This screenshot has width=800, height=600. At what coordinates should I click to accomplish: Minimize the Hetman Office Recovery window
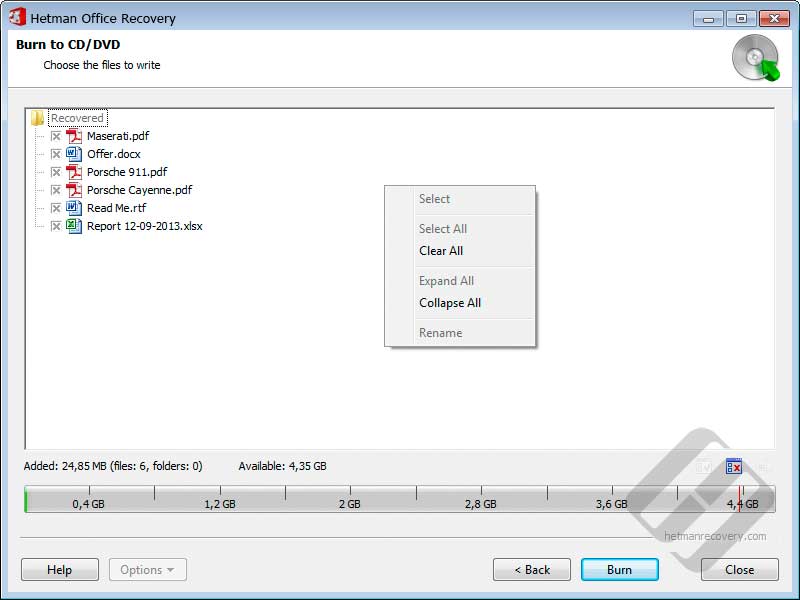(x=708, y=19)
